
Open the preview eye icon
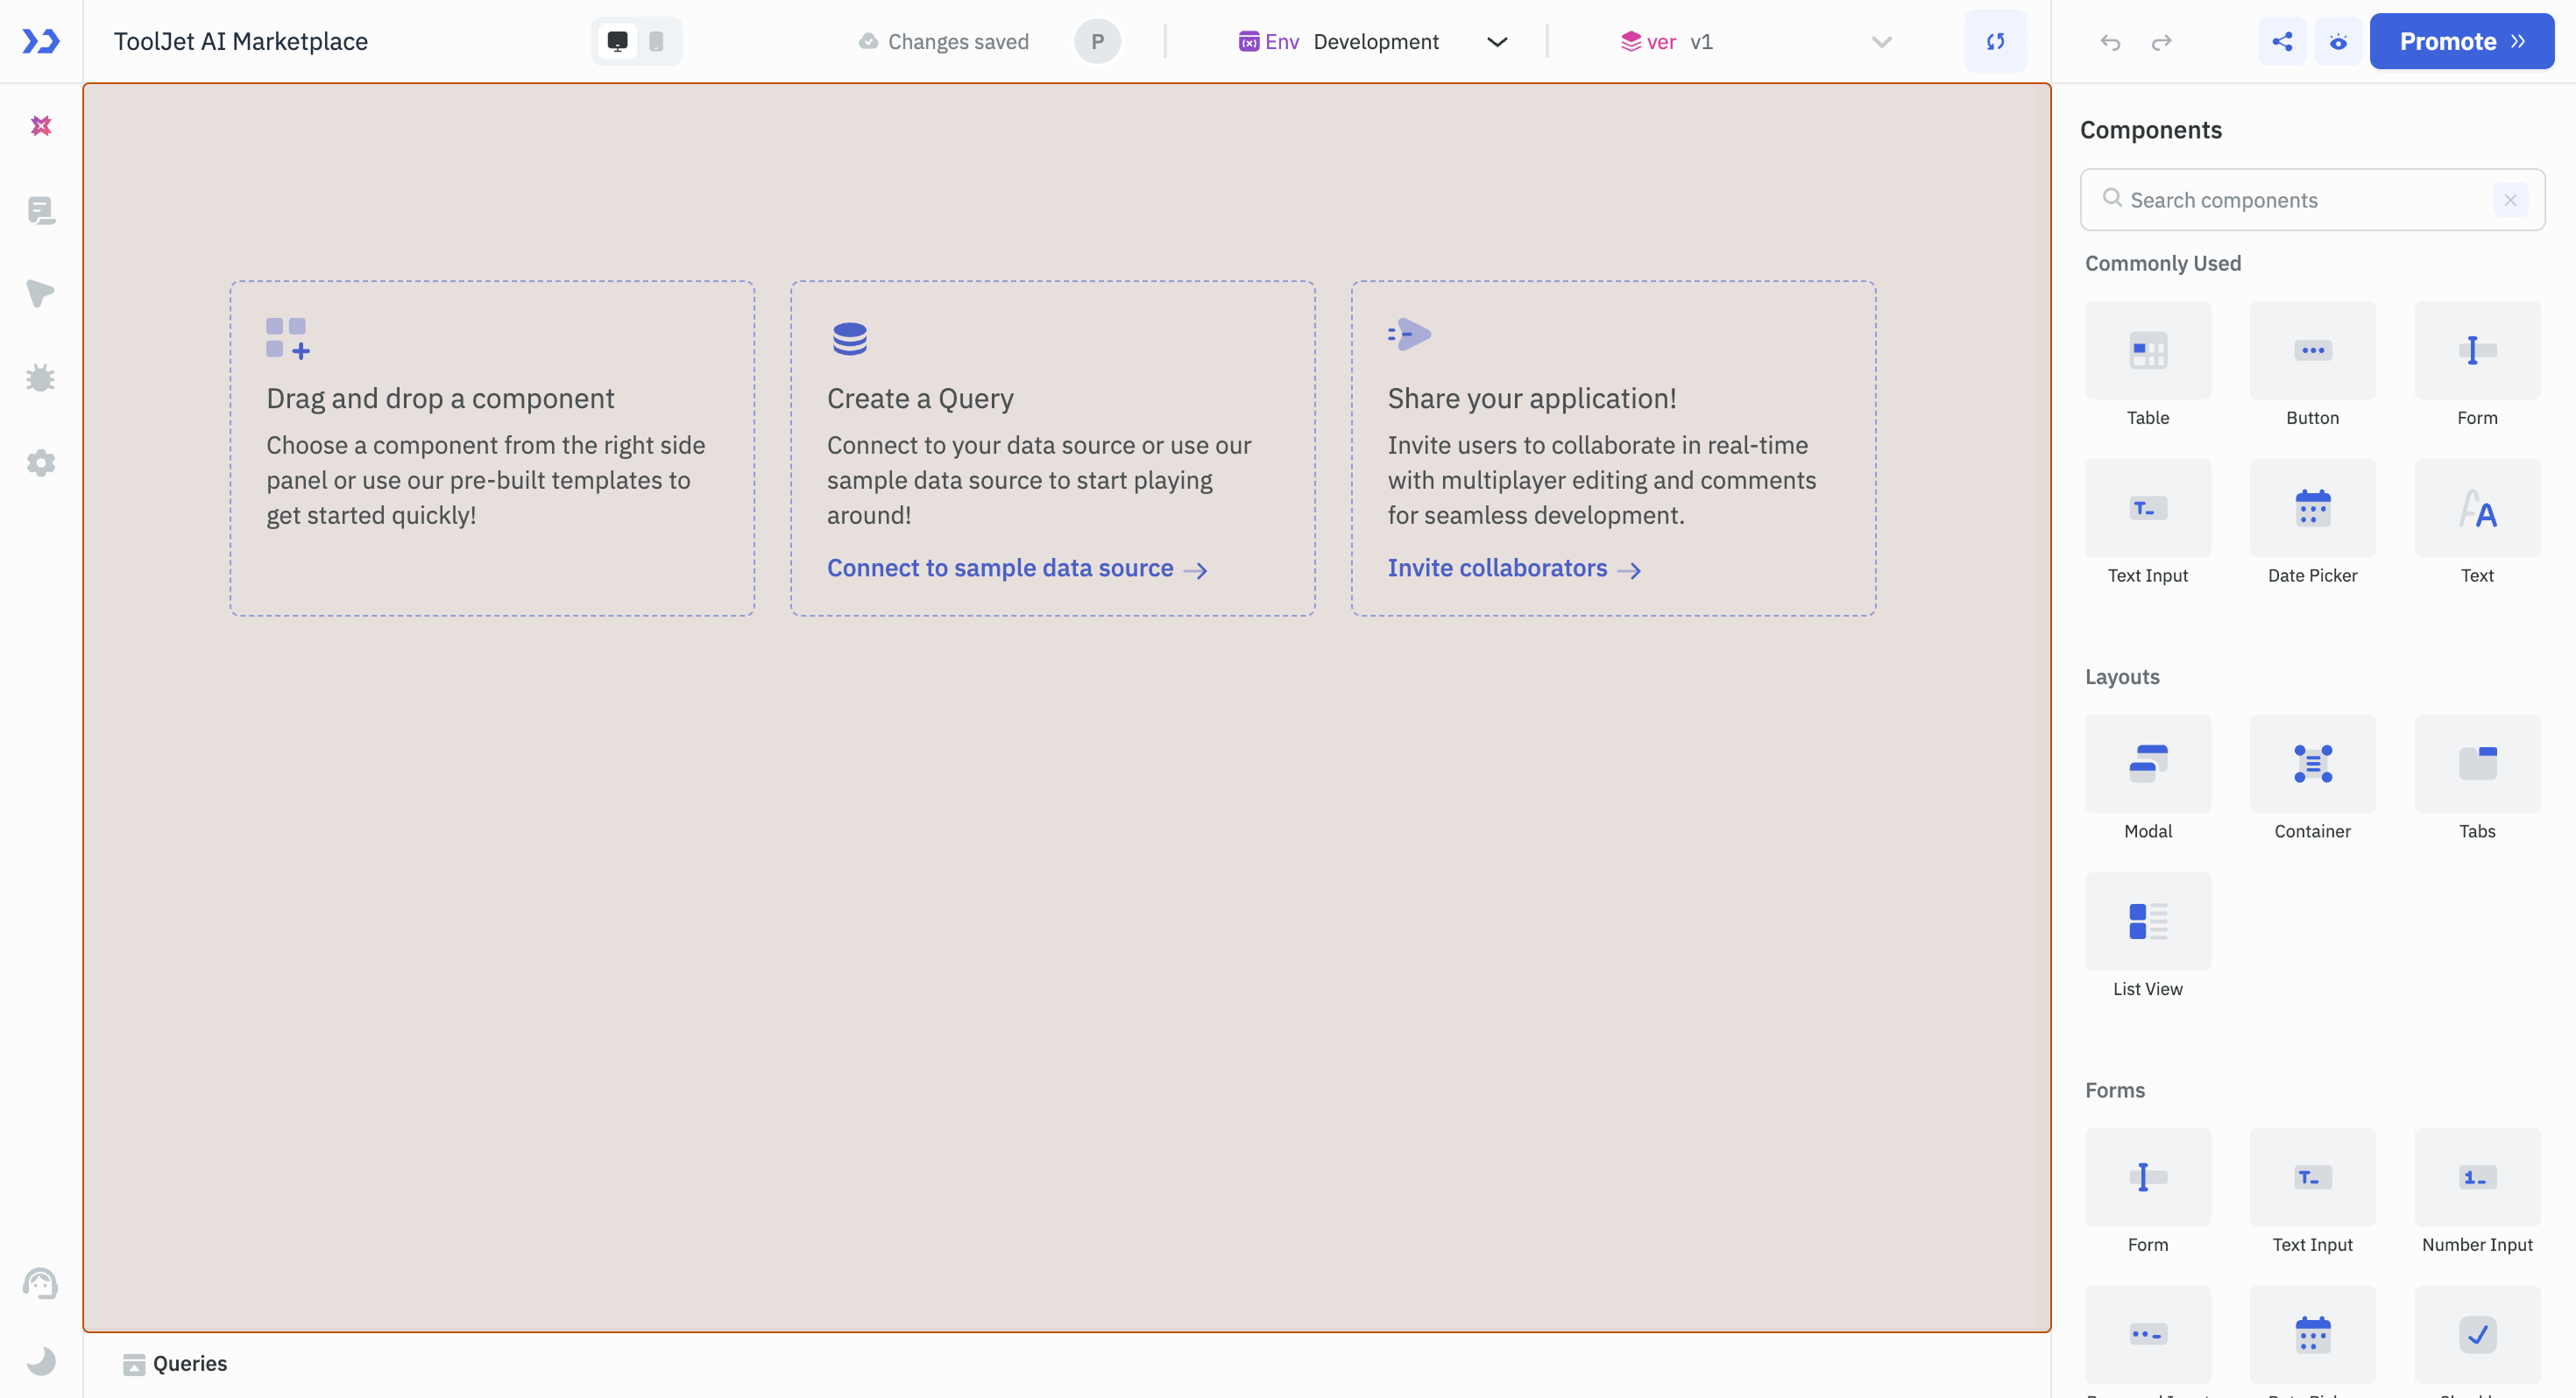click(x=2338, y=42)
